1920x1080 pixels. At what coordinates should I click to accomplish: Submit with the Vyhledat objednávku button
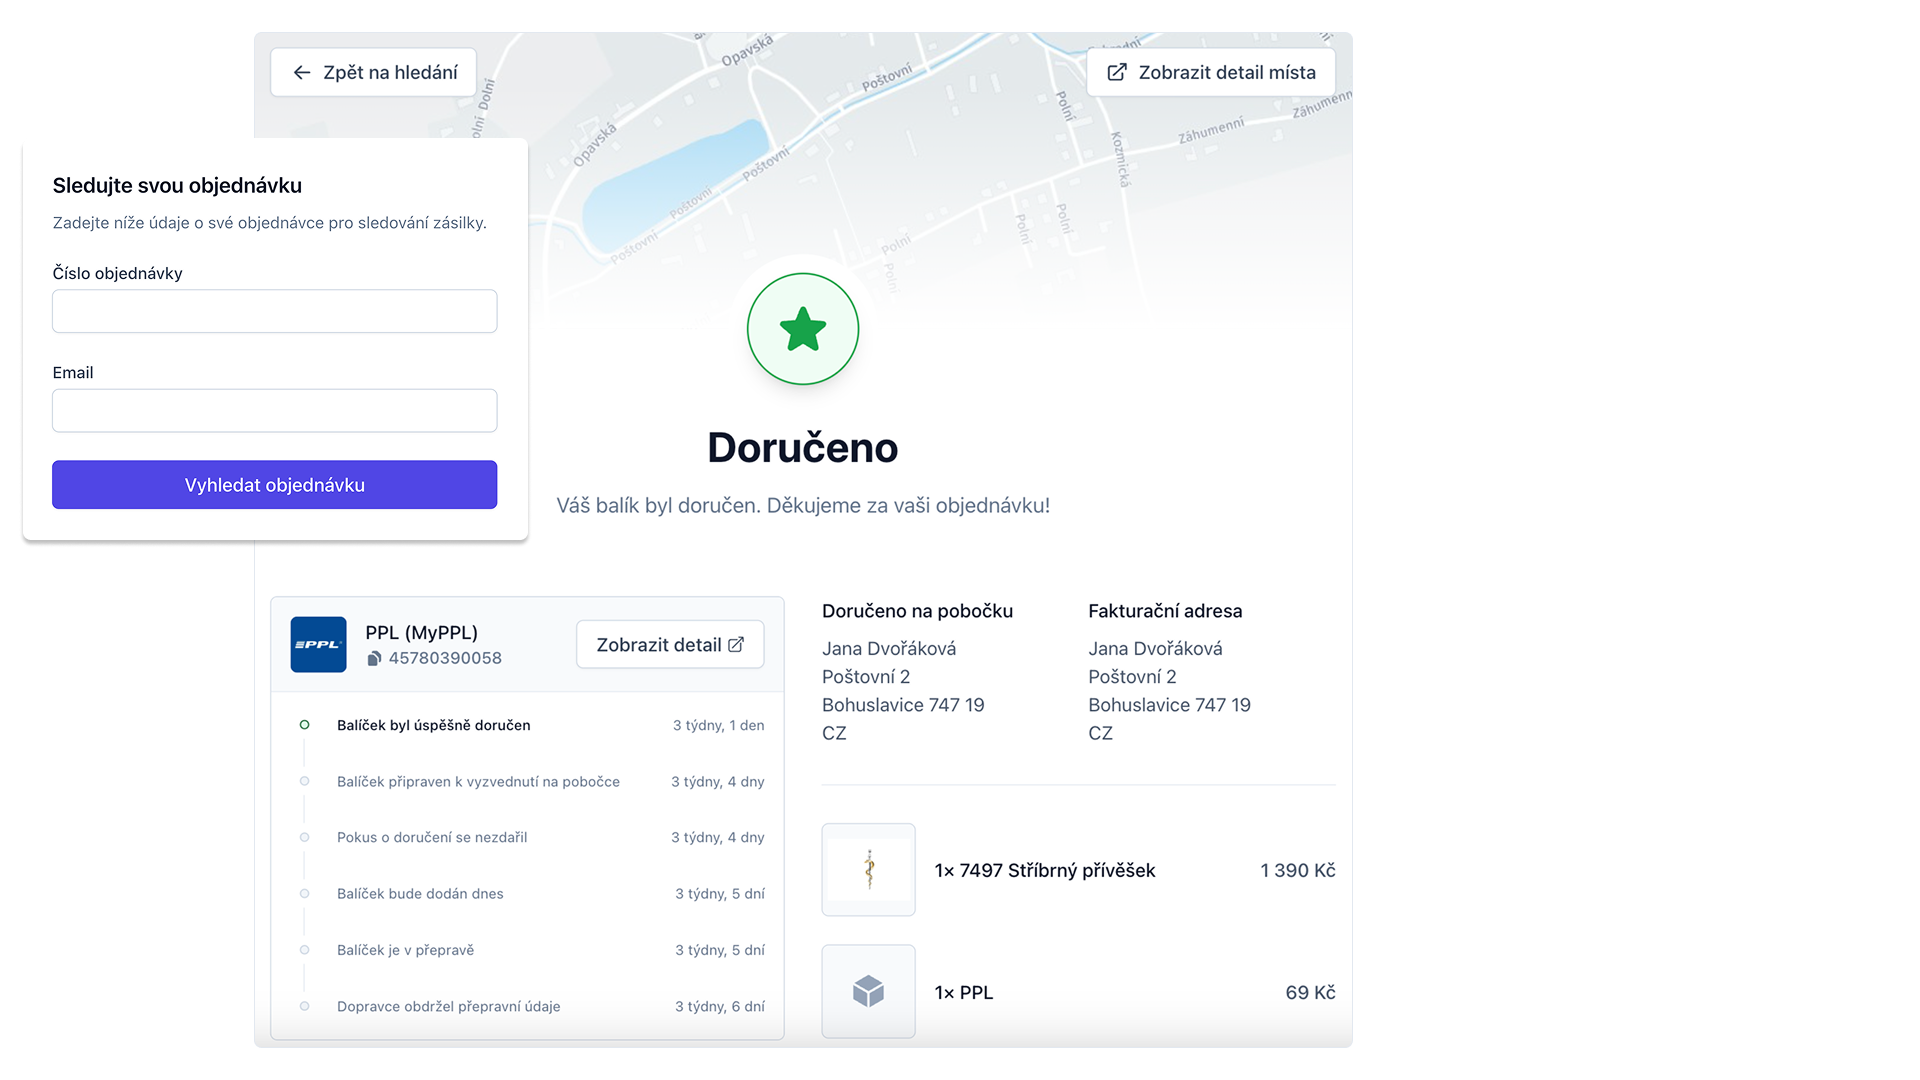click(x=274, y=485)
